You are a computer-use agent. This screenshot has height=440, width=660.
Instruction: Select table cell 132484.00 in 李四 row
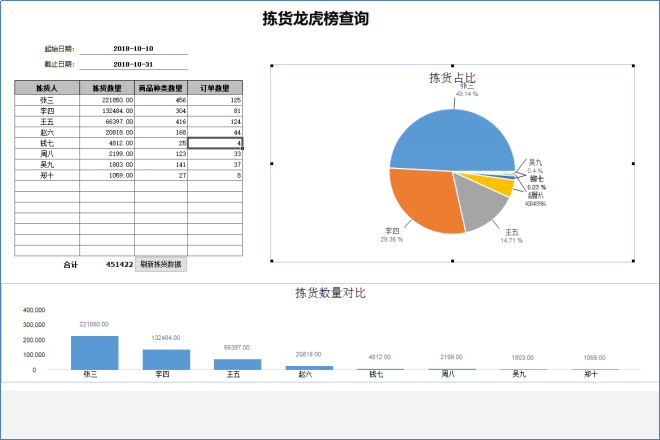click(107, 111)
